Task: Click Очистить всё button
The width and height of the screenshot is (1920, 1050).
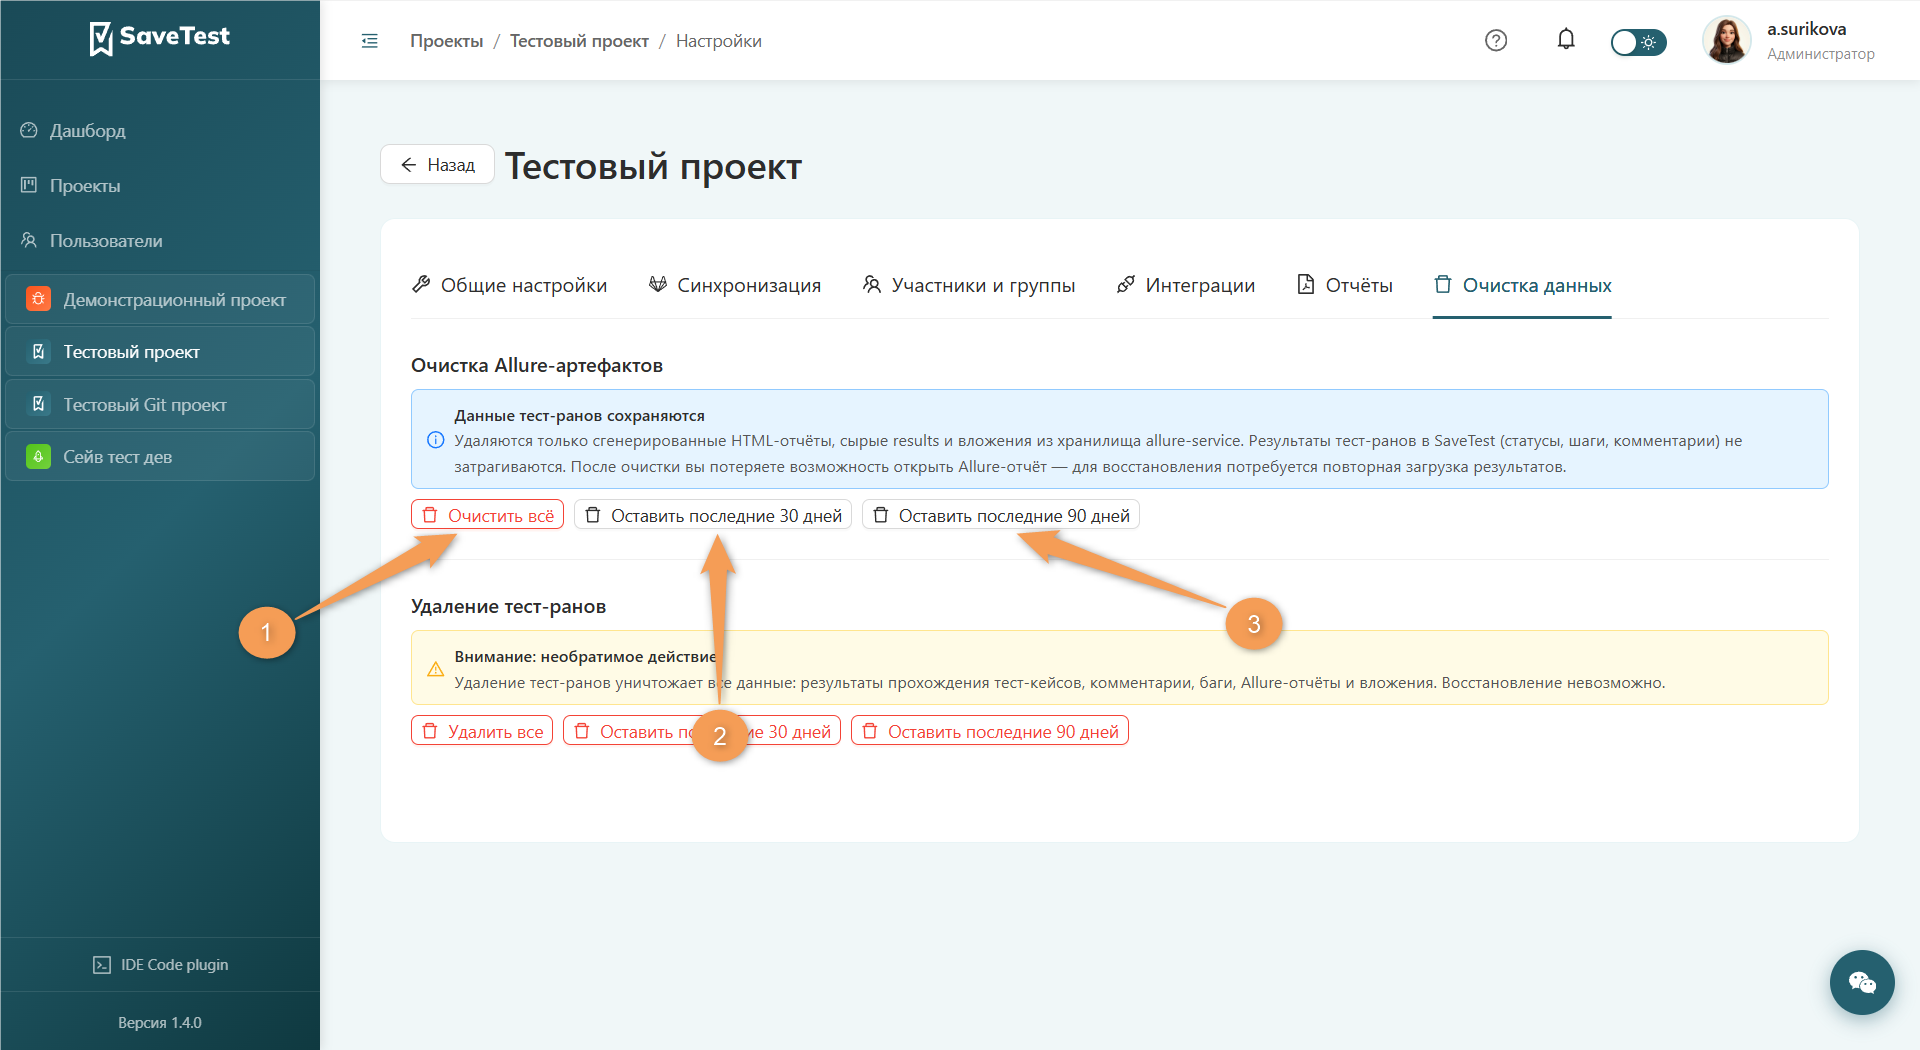Action: (x=488, y=515)
